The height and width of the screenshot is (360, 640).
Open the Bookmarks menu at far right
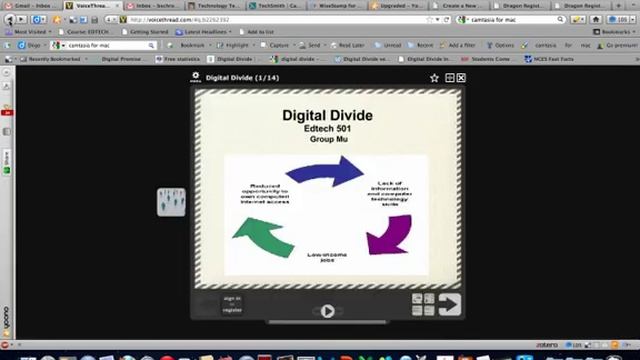(615, 31)
